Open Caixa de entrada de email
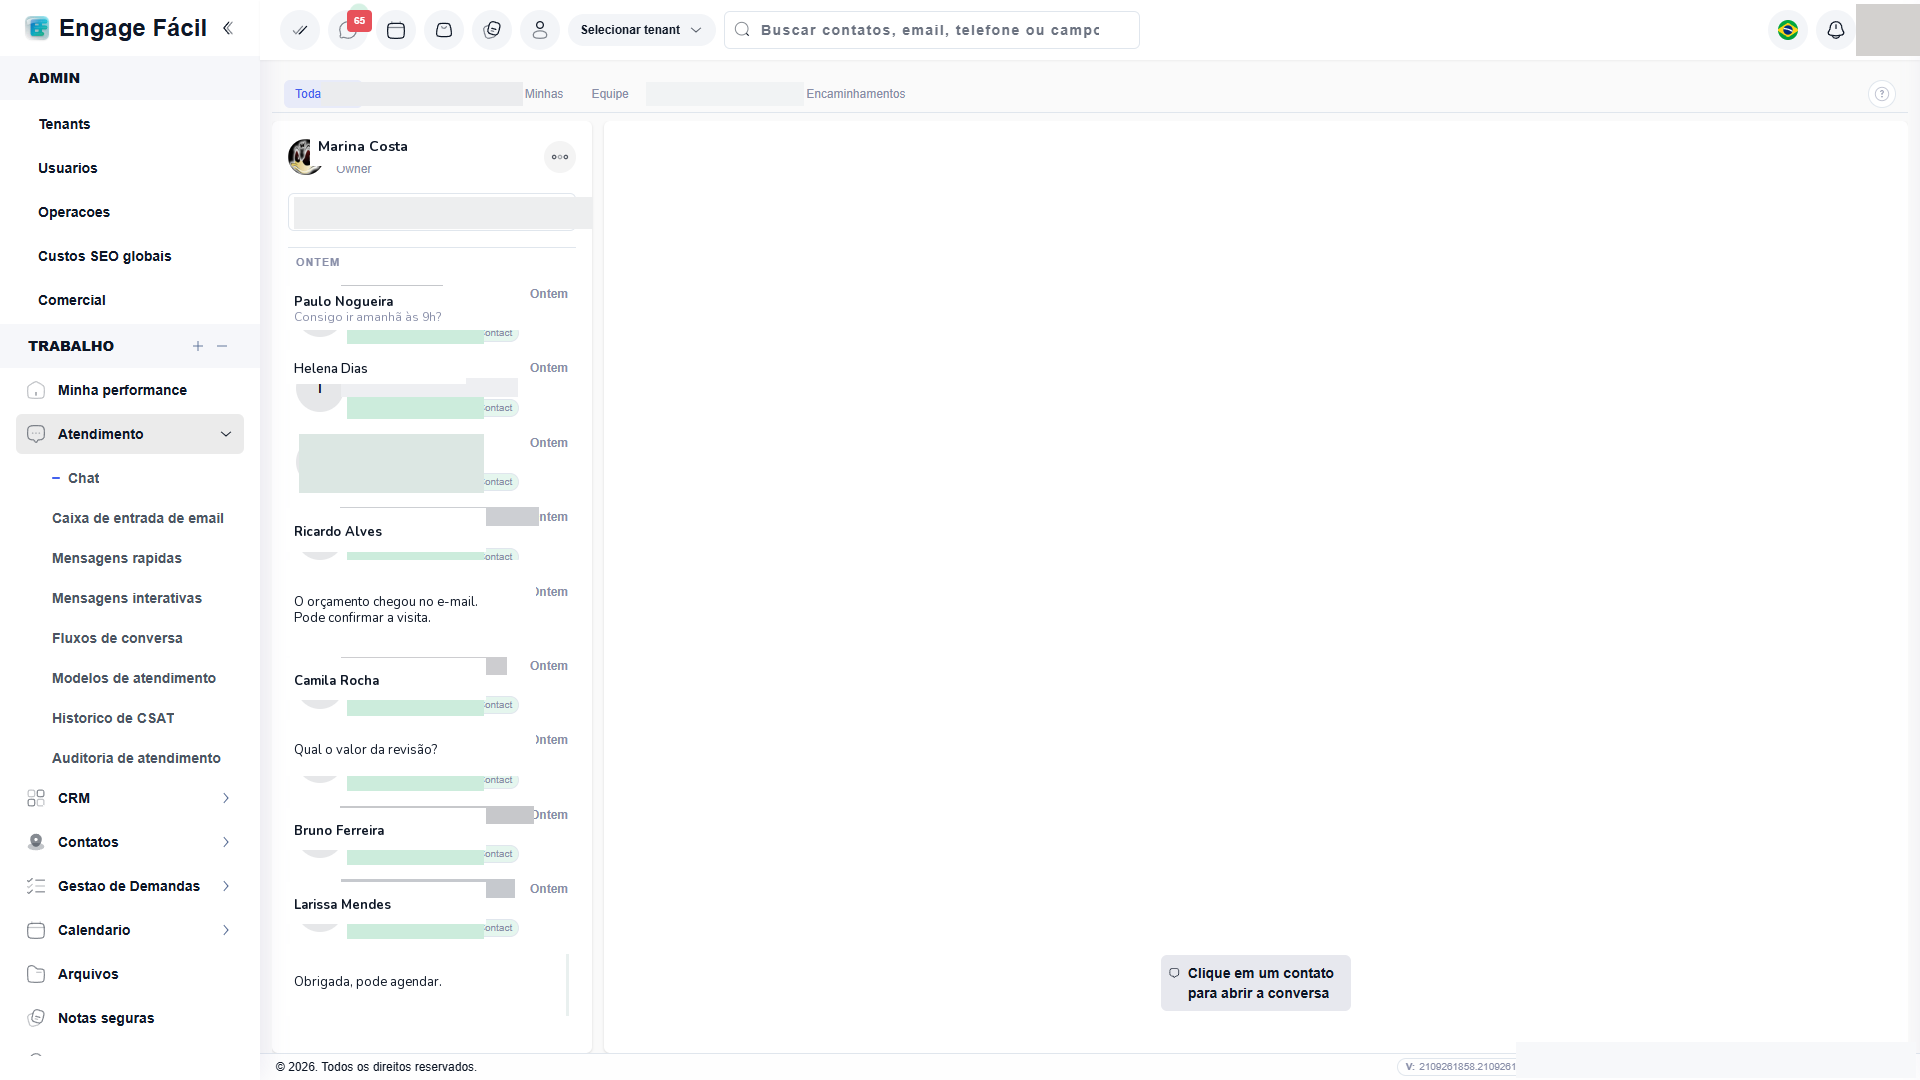Screen dimensions: 1920x1080 [x=138, y=518]
